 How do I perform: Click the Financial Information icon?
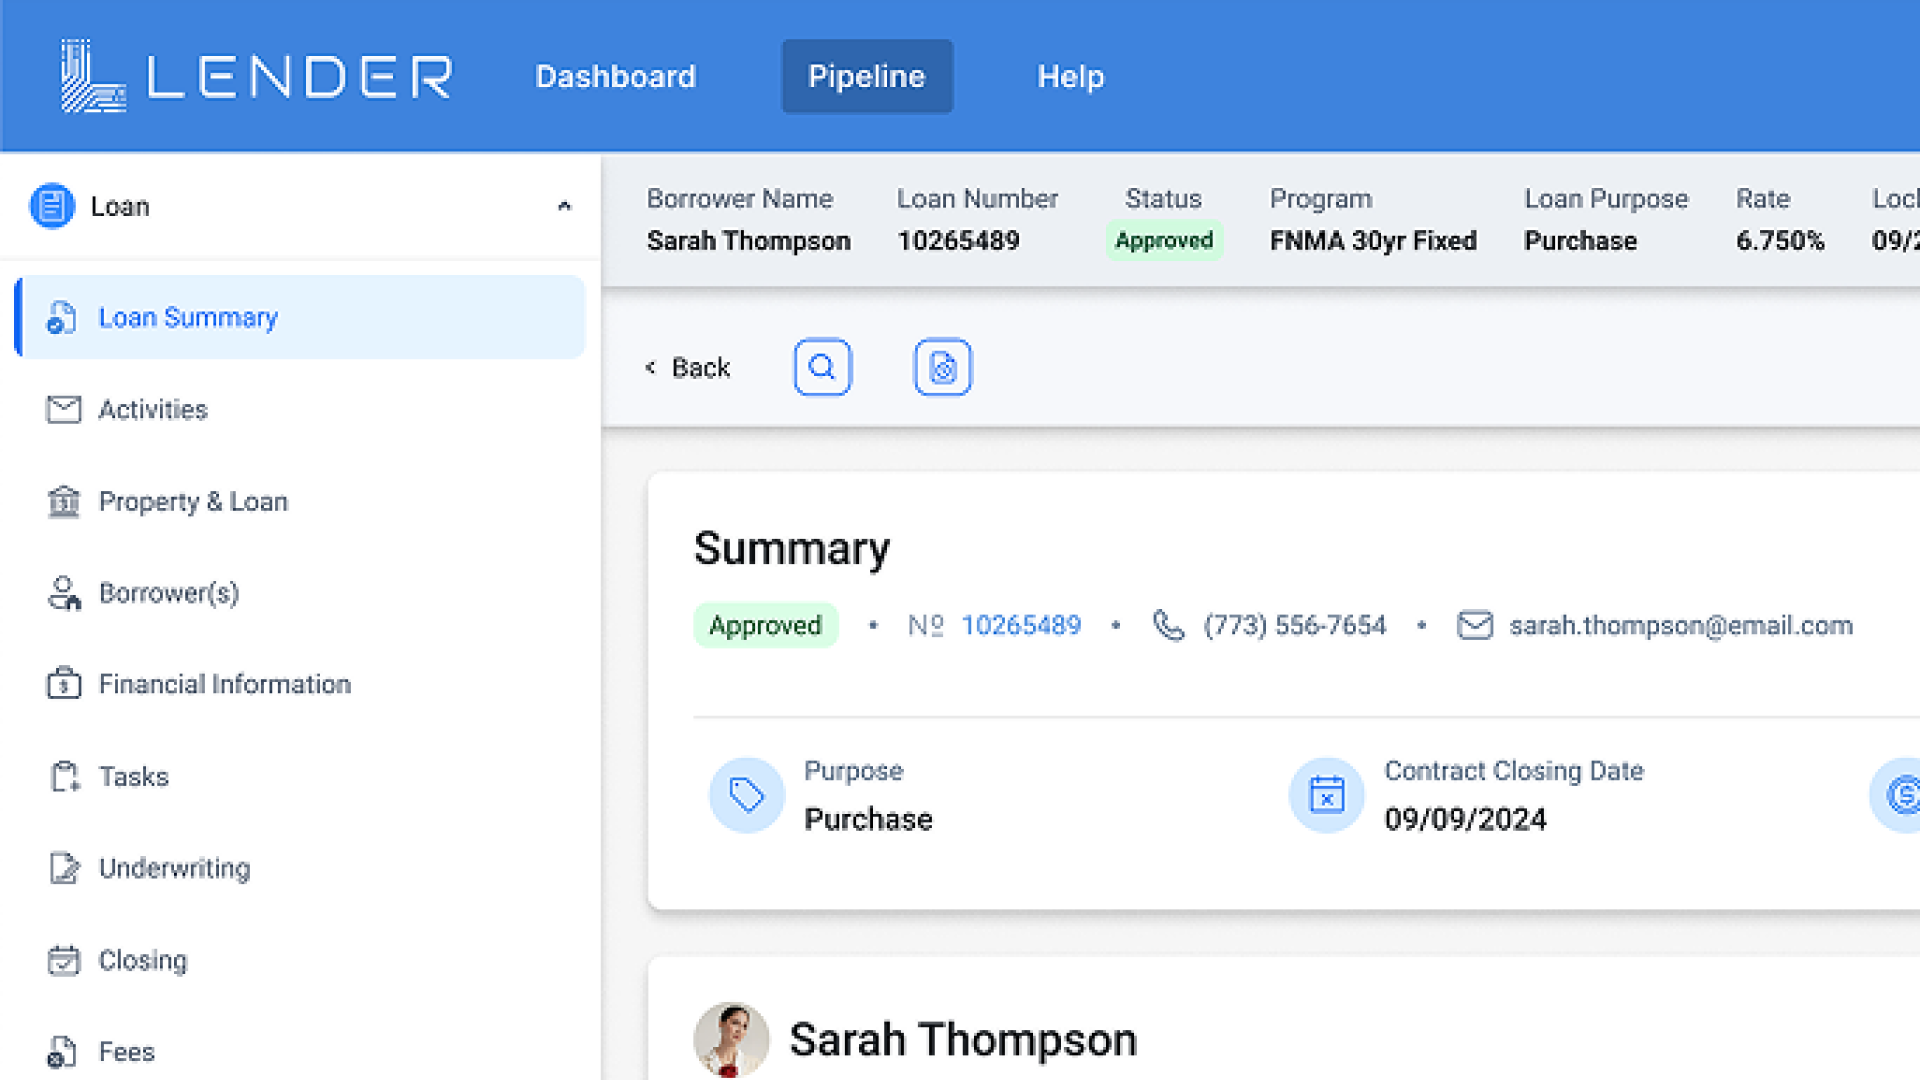click(64, 684)
